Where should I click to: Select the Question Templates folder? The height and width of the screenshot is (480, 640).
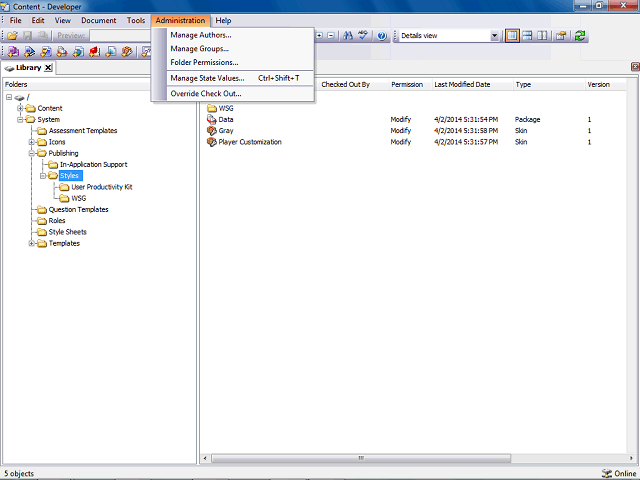tap(78, 209)
